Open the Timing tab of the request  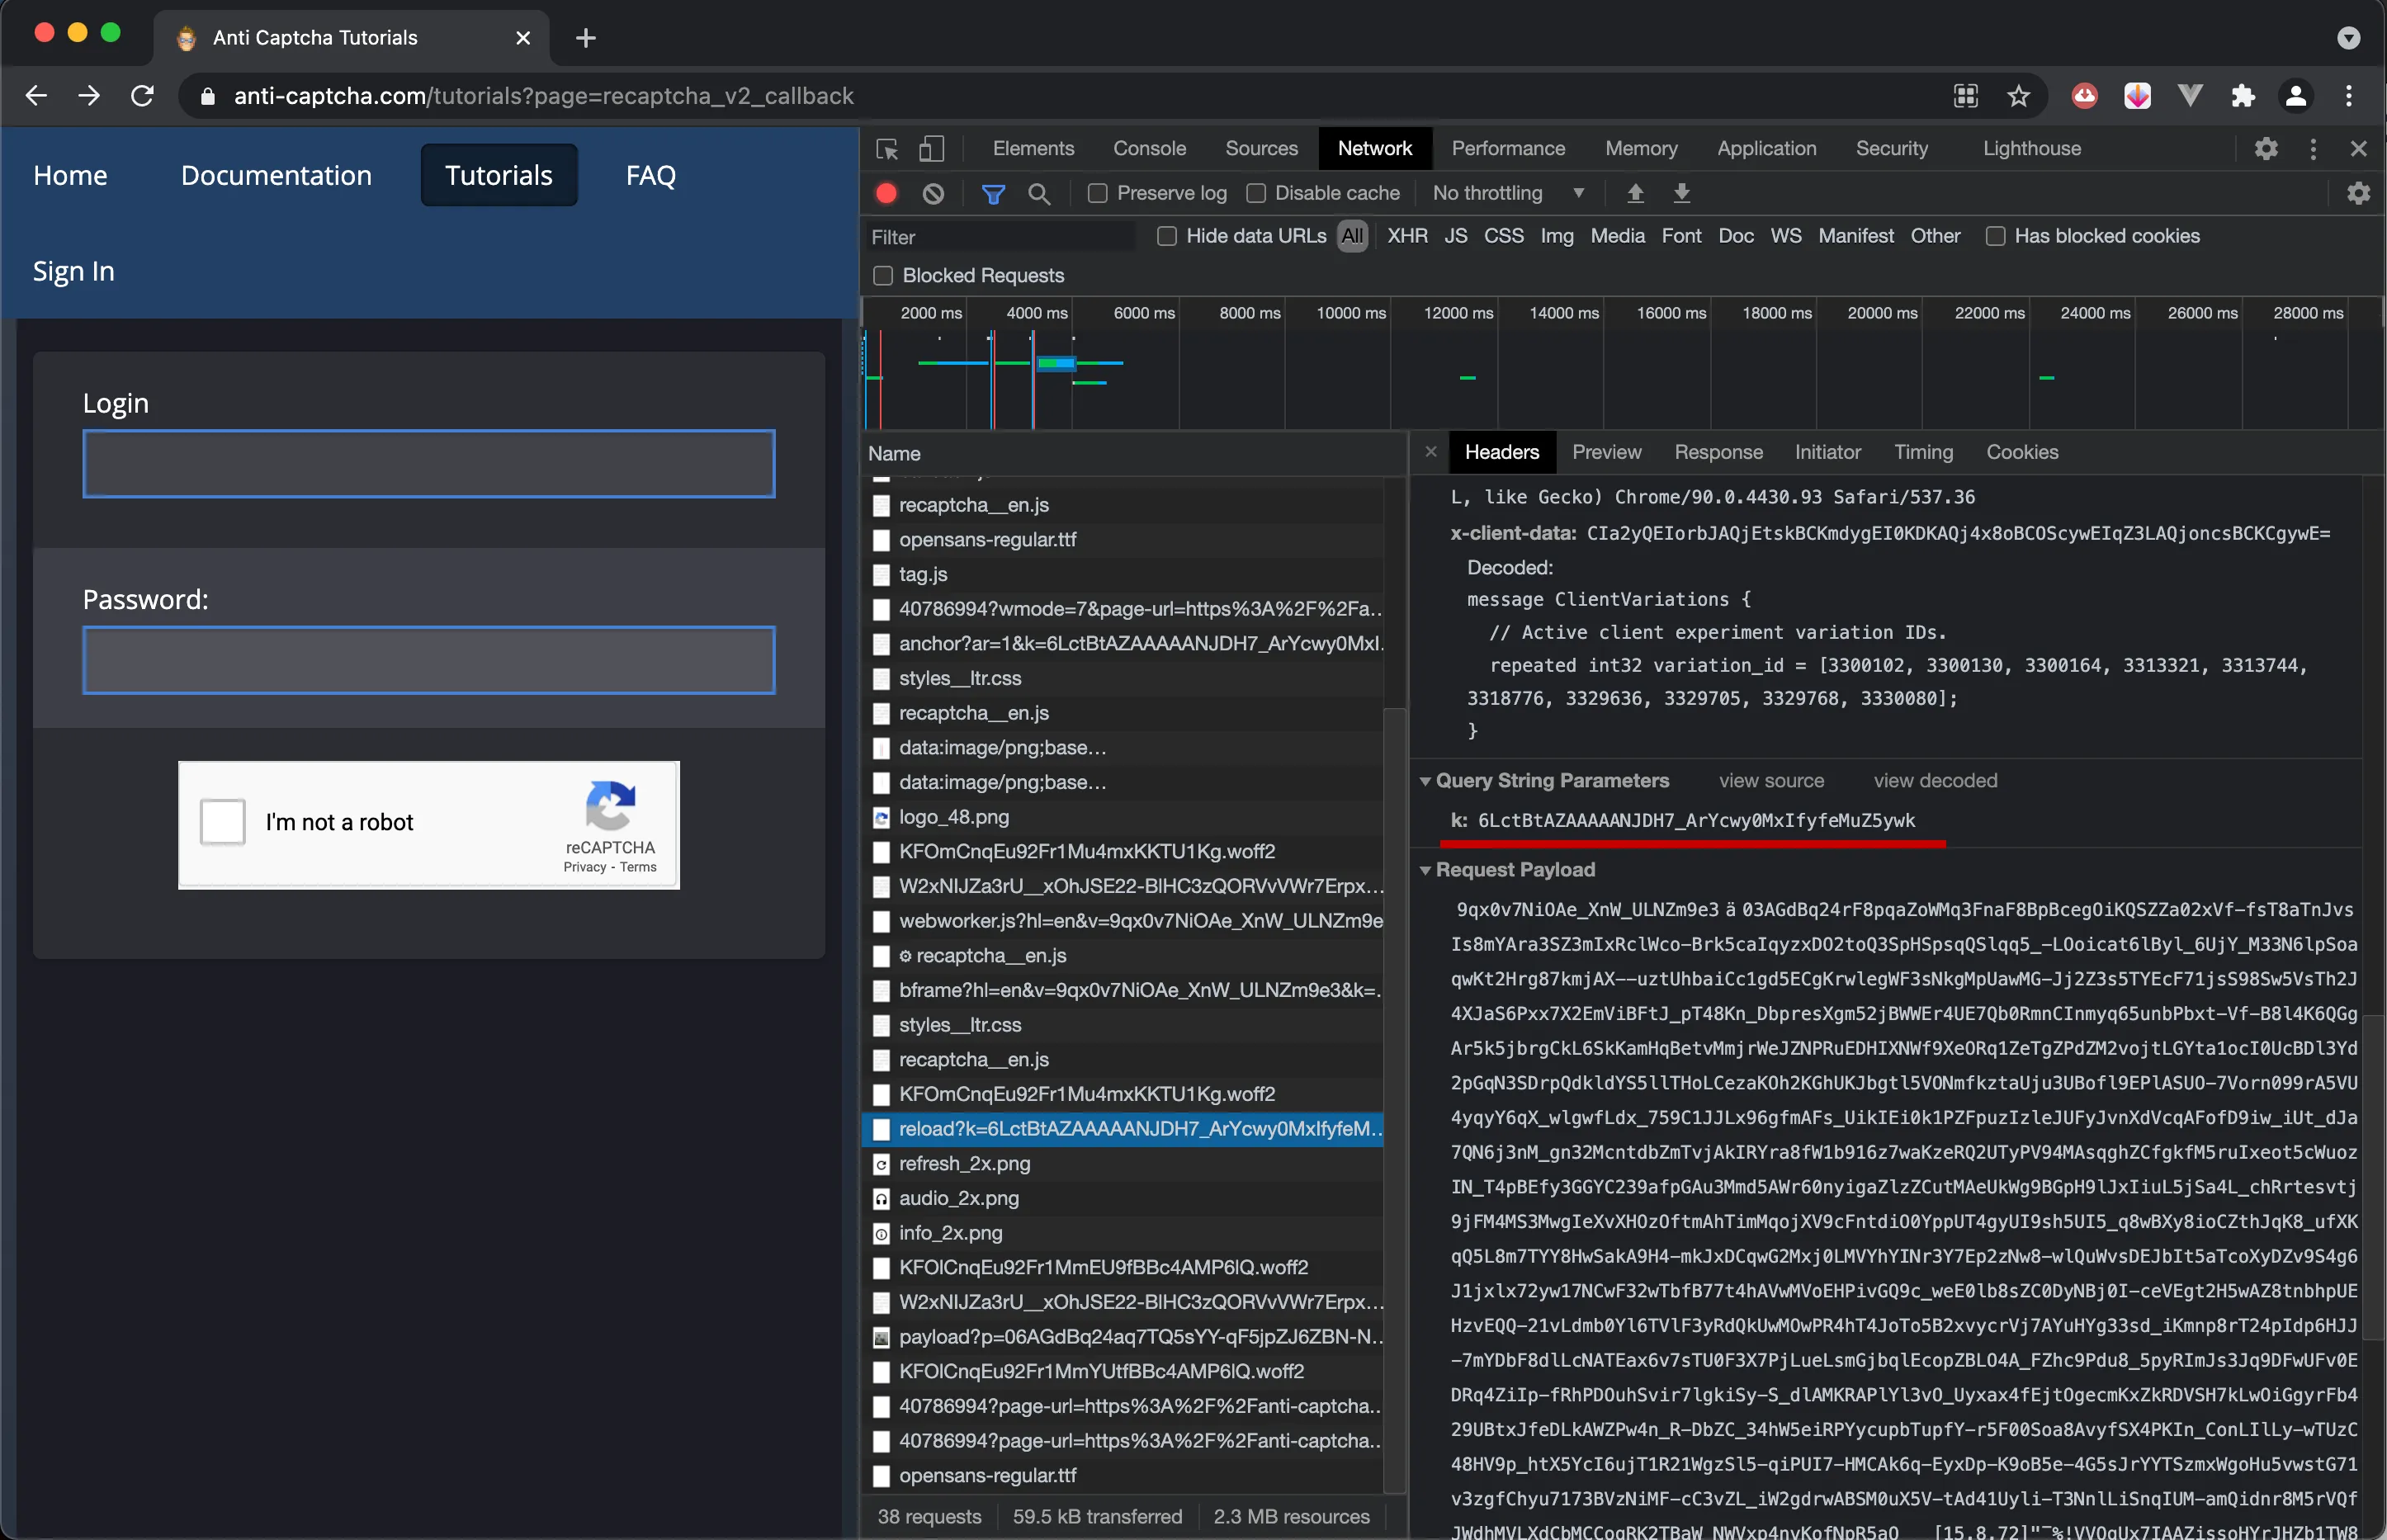tap(1923, 452)
